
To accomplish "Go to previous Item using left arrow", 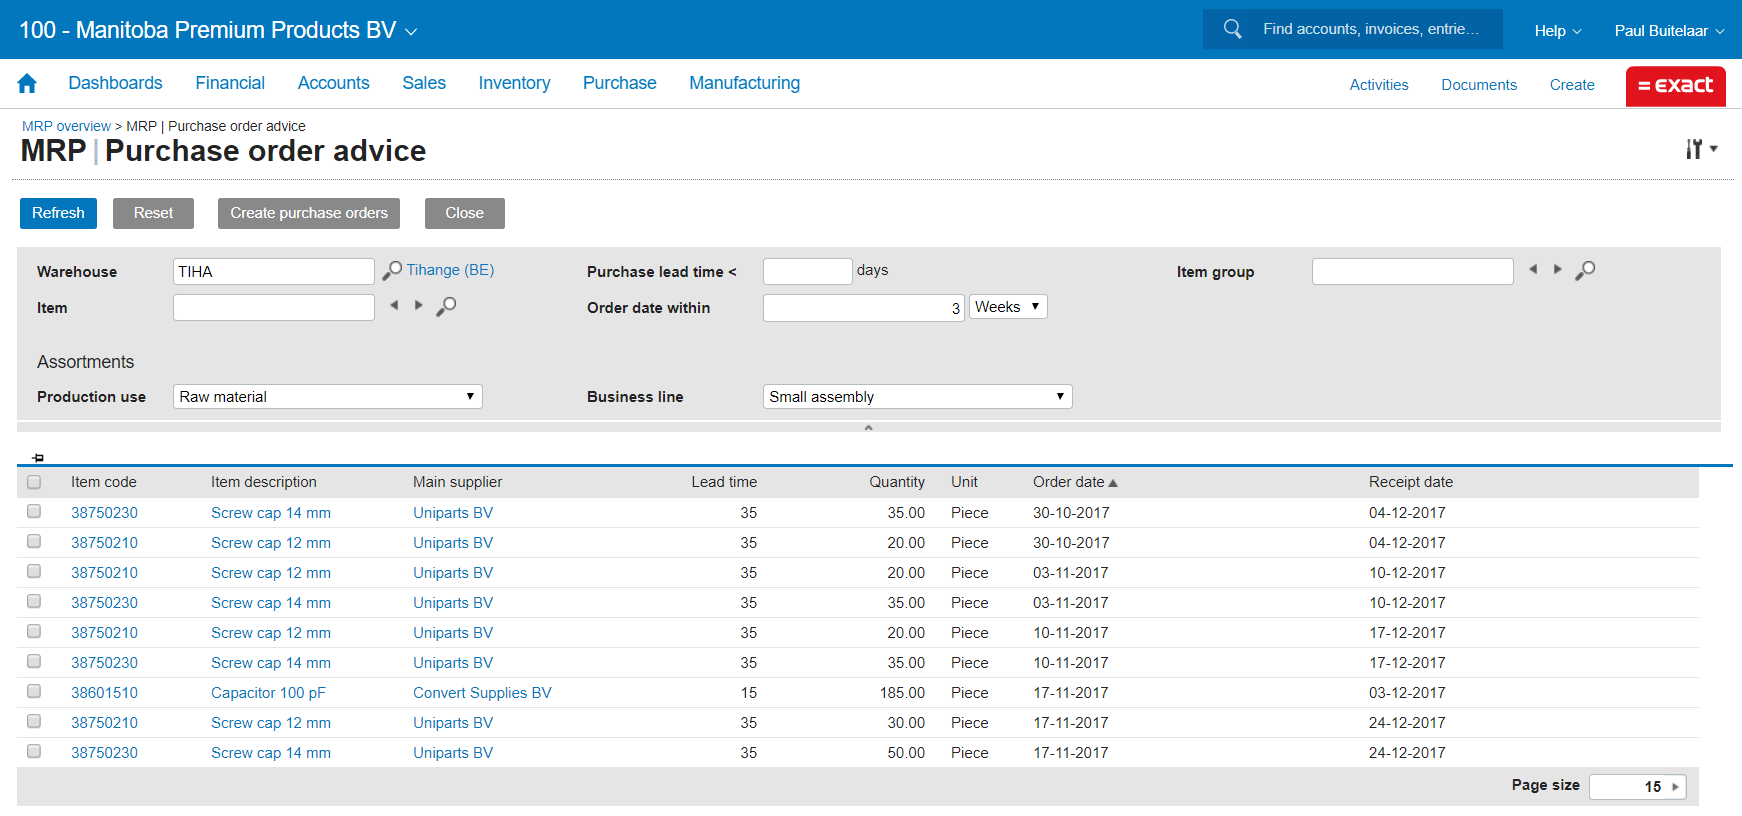I will [394, 306].
